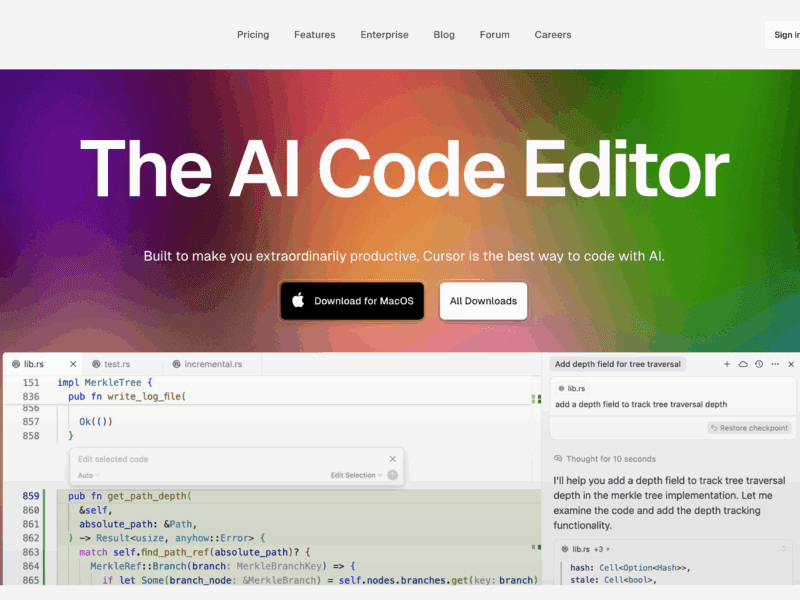Open the Features nav item
Screen dimensions: 800x600
pyautogui.click(x=315, y=35)
